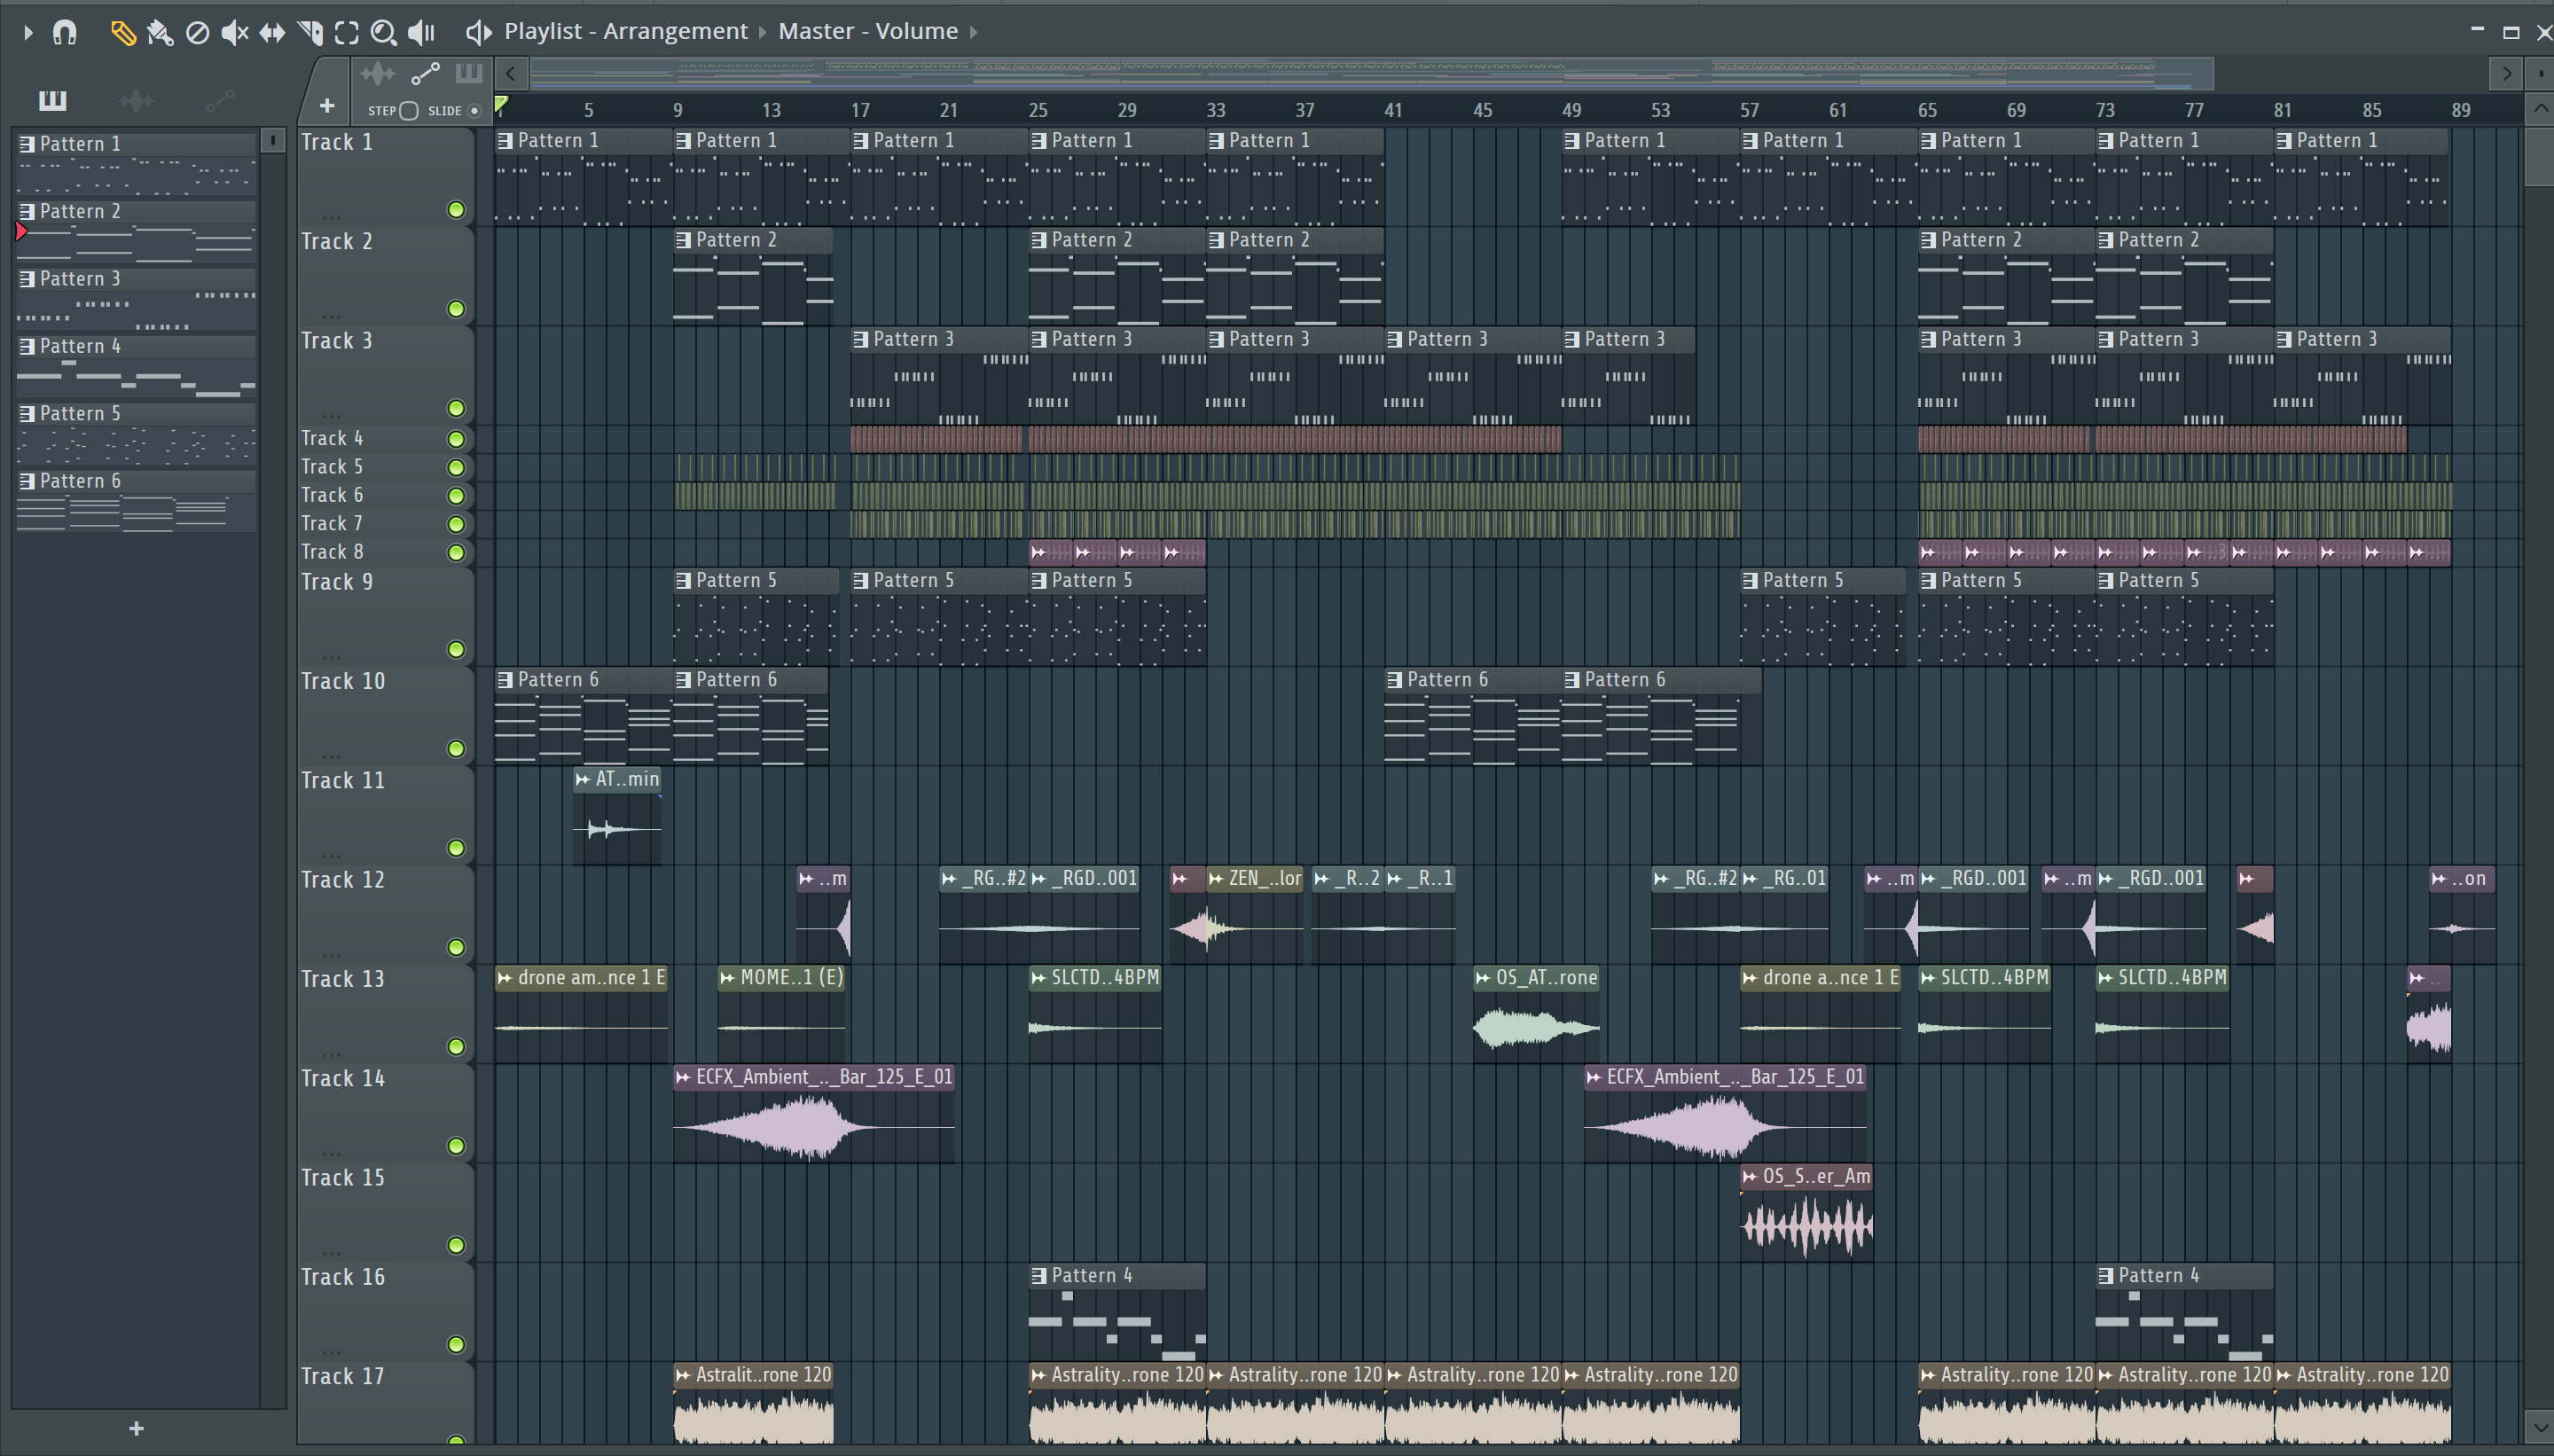Click the plus button beside STEP

(x=327, y=106)
